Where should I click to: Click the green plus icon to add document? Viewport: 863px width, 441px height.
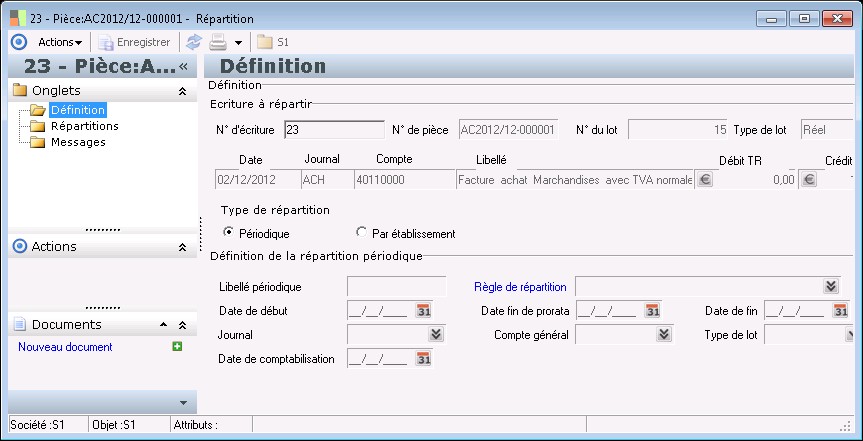pyautogui.click(x=177, y=346)
